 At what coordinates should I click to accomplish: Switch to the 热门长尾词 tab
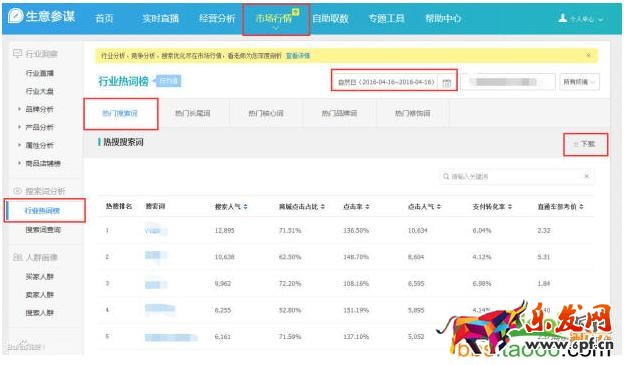pyautogui.click(x=193, y=113)
